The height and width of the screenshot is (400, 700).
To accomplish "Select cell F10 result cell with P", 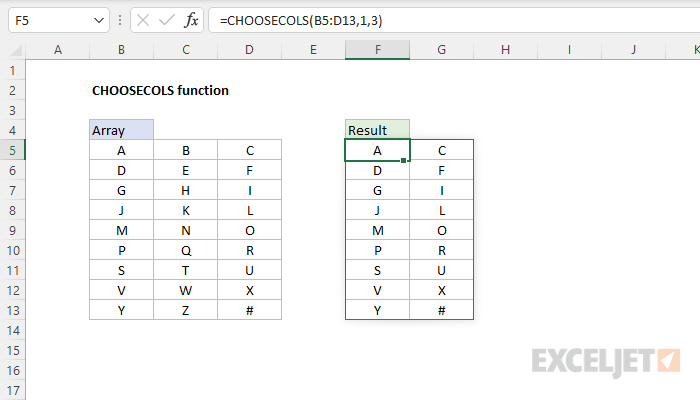I will click(377, 250).
